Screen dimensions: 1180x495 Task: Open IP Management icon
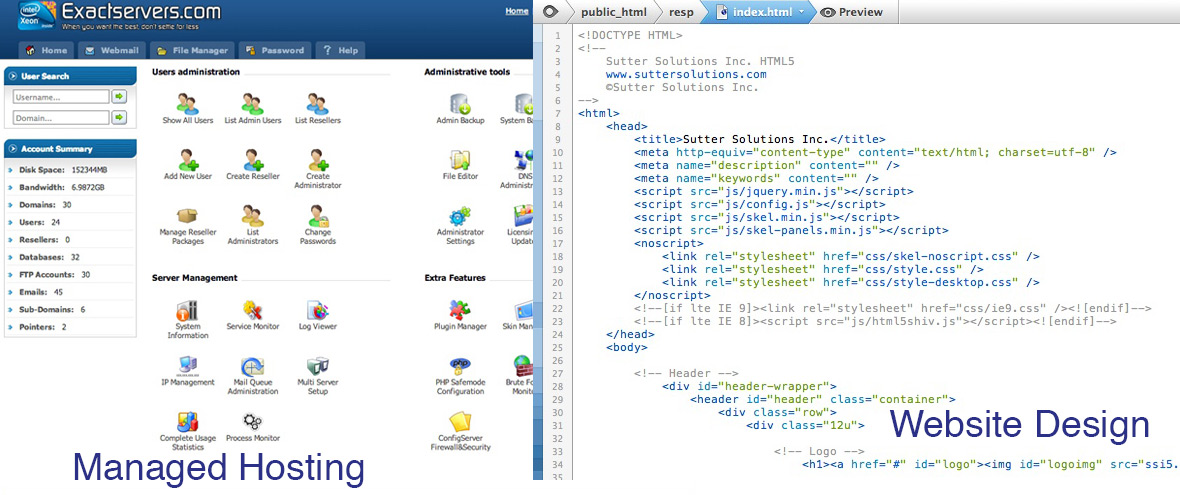[x=187, y=366]
